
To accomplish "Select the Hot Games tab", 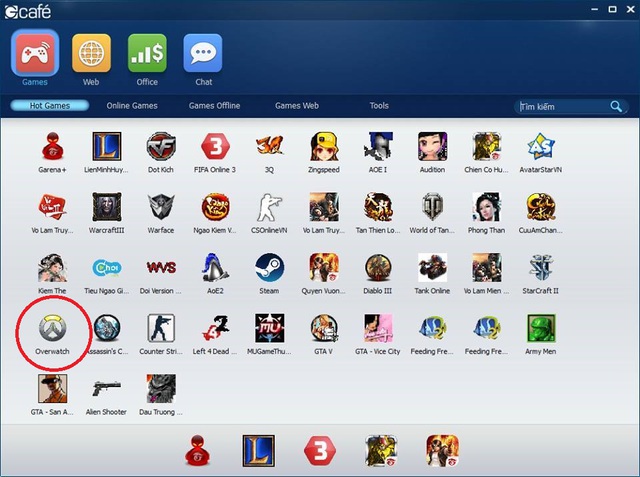I will [50, 106].
